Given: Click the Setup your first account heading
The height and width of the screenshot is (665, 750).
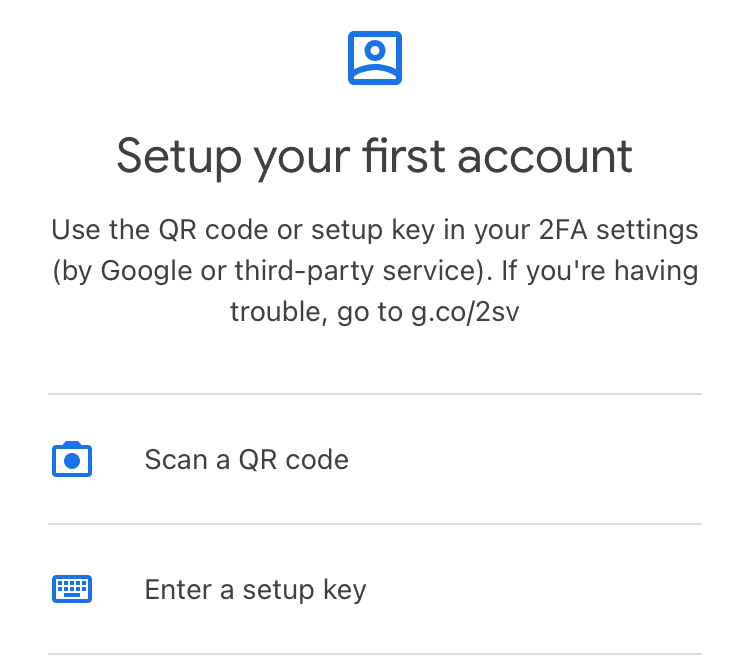Looking at the screenshot, I should click(375, 156).
